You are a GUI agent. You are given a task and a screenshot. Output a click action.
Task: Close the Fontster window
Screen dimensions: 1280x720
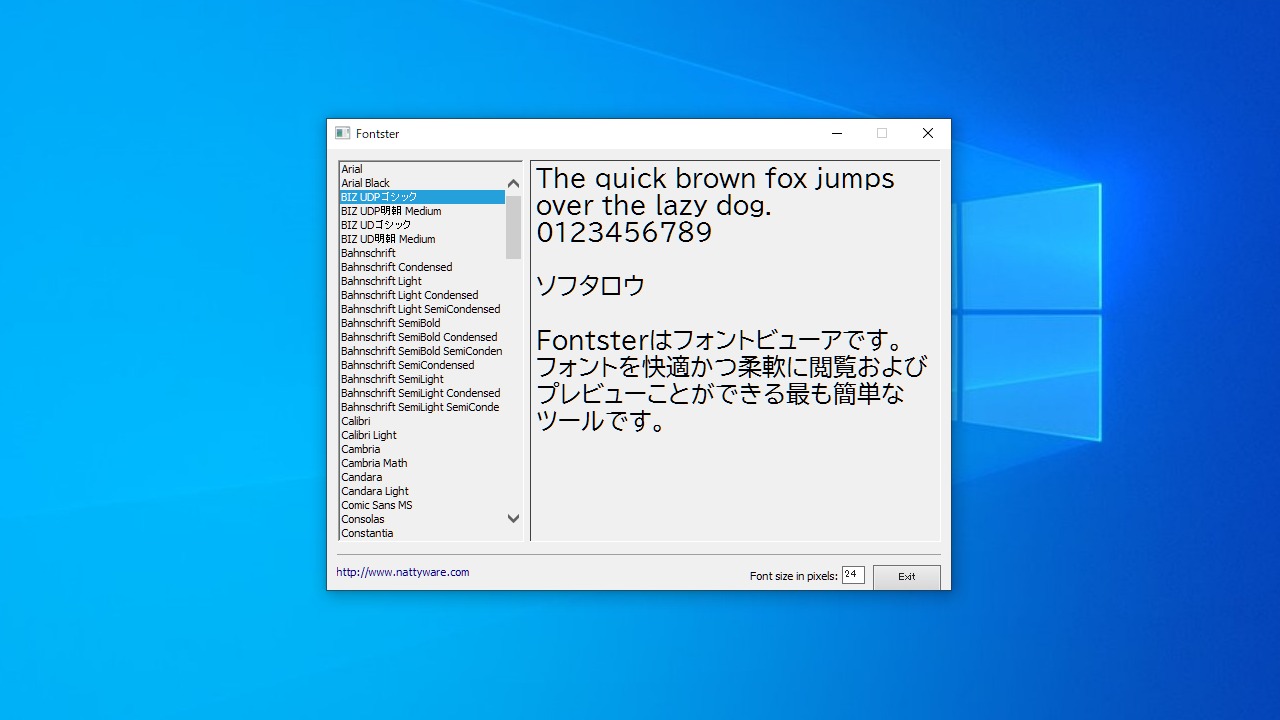(x=928, y=133)
